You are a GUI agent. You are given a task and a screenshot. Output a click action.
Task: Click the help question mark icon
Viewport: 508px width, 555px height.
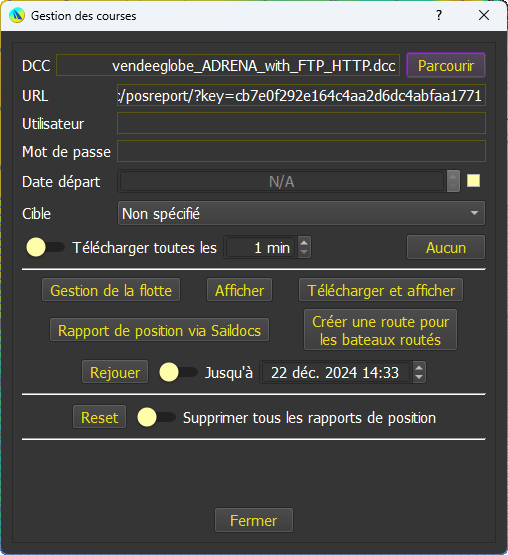click(439, 15)
